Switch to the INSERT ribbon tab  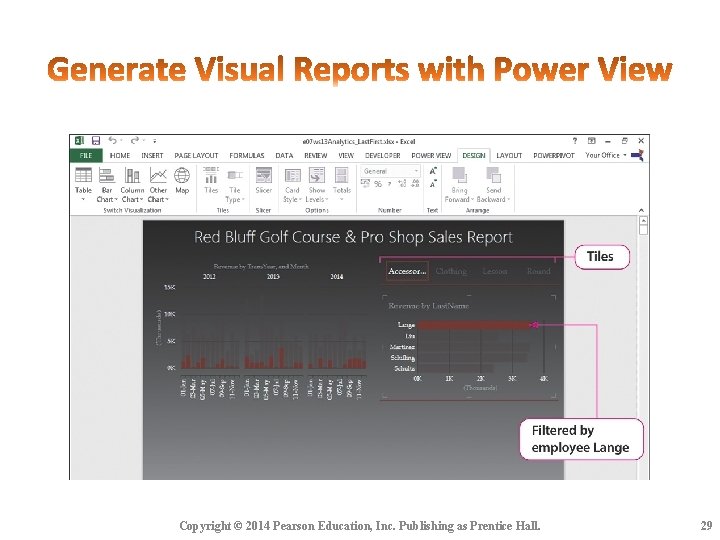click(152, 156)
